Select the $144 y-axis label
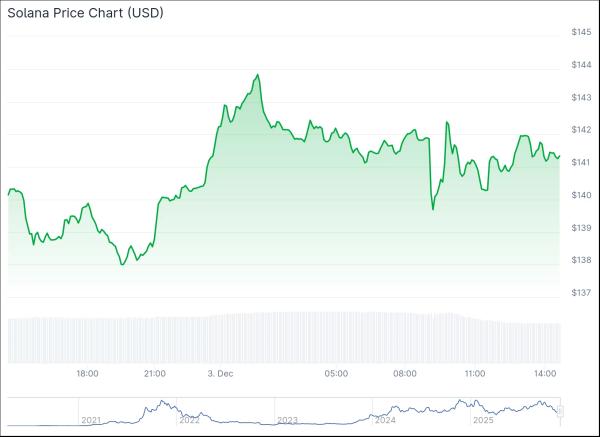Screen dimensions: 600x437 tap(581, 65)
